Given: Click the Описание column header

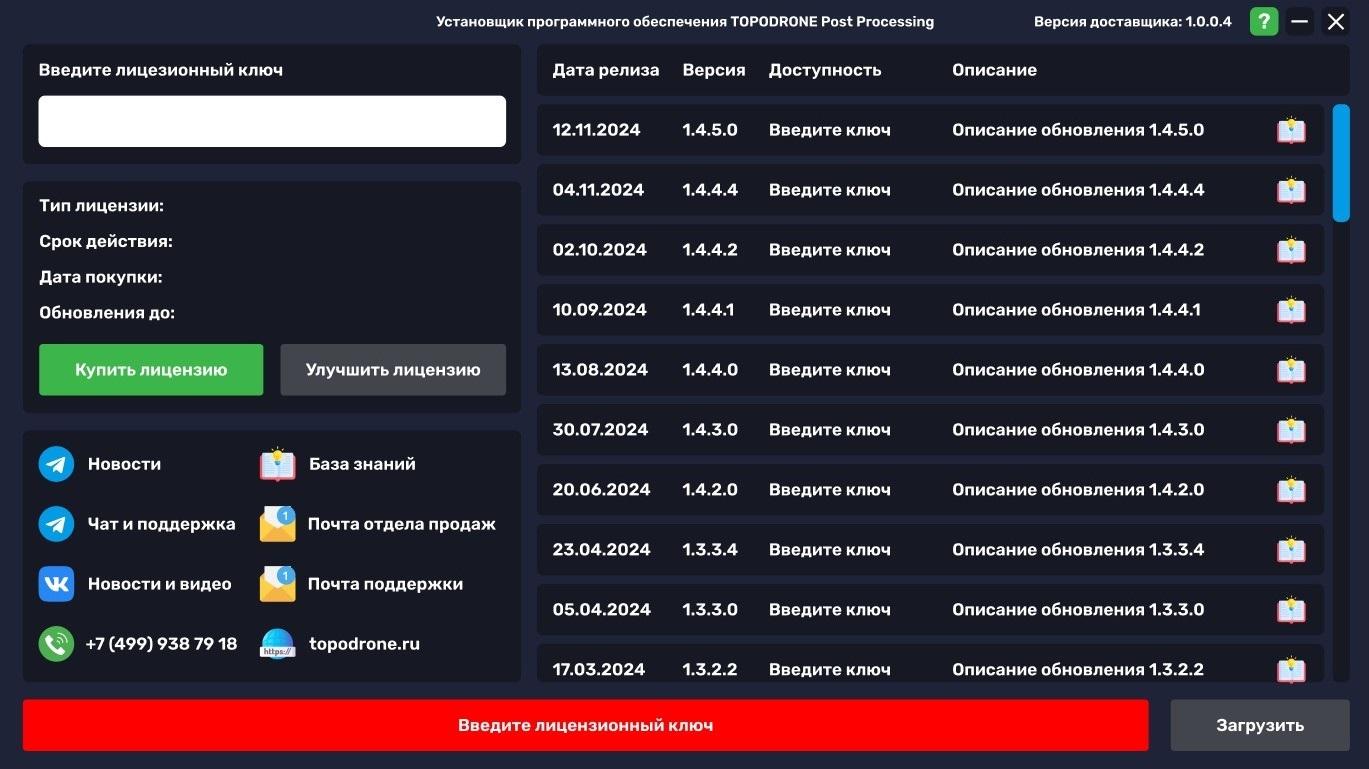Looking at the screenshot, I should [994, 70].
